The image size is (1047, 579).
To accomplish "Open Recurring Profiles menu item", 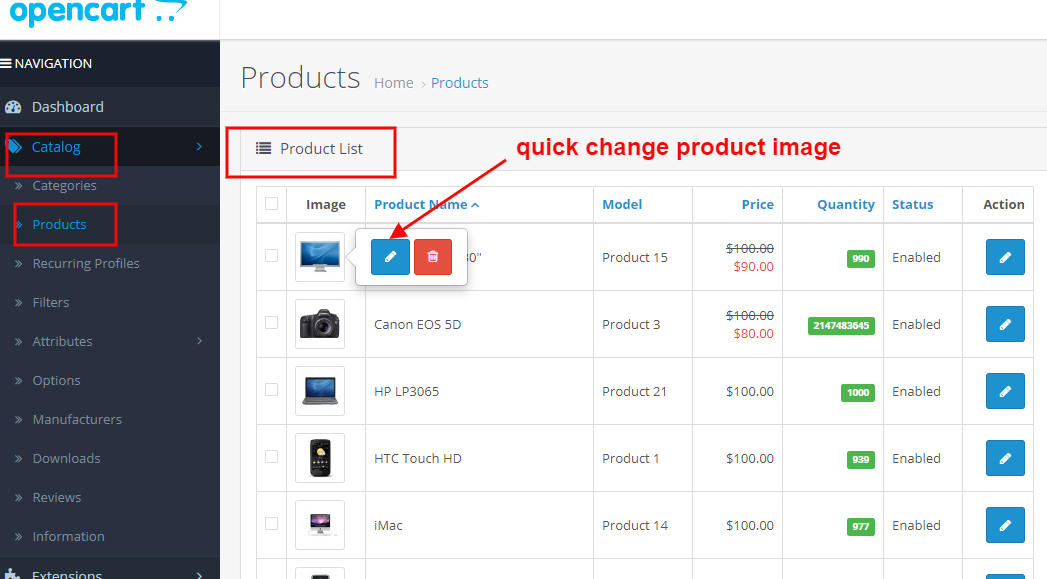I will click(x=86, y=263).
